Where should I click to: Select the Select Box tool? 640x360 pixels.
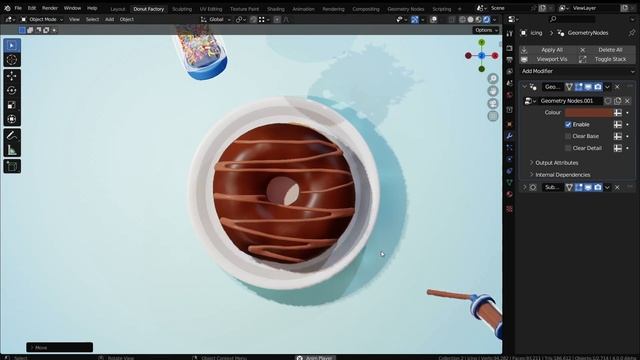point(12,46)
